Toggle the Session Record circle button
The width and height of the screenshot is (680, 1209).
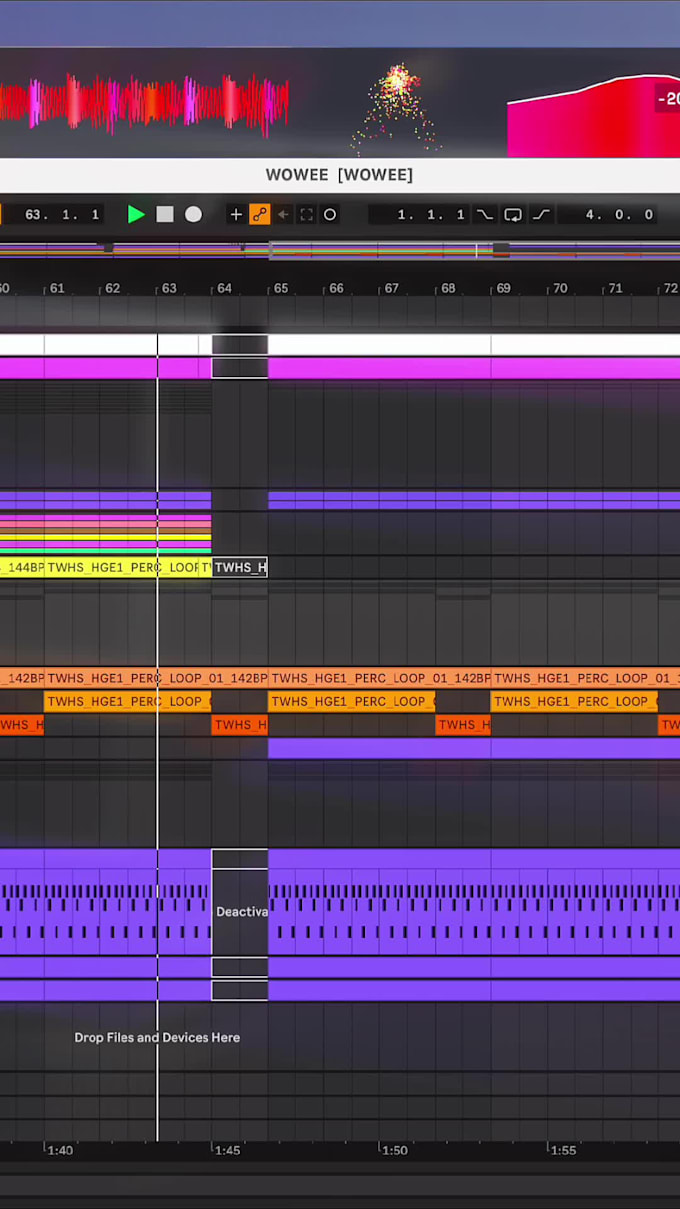coord(330,214)
